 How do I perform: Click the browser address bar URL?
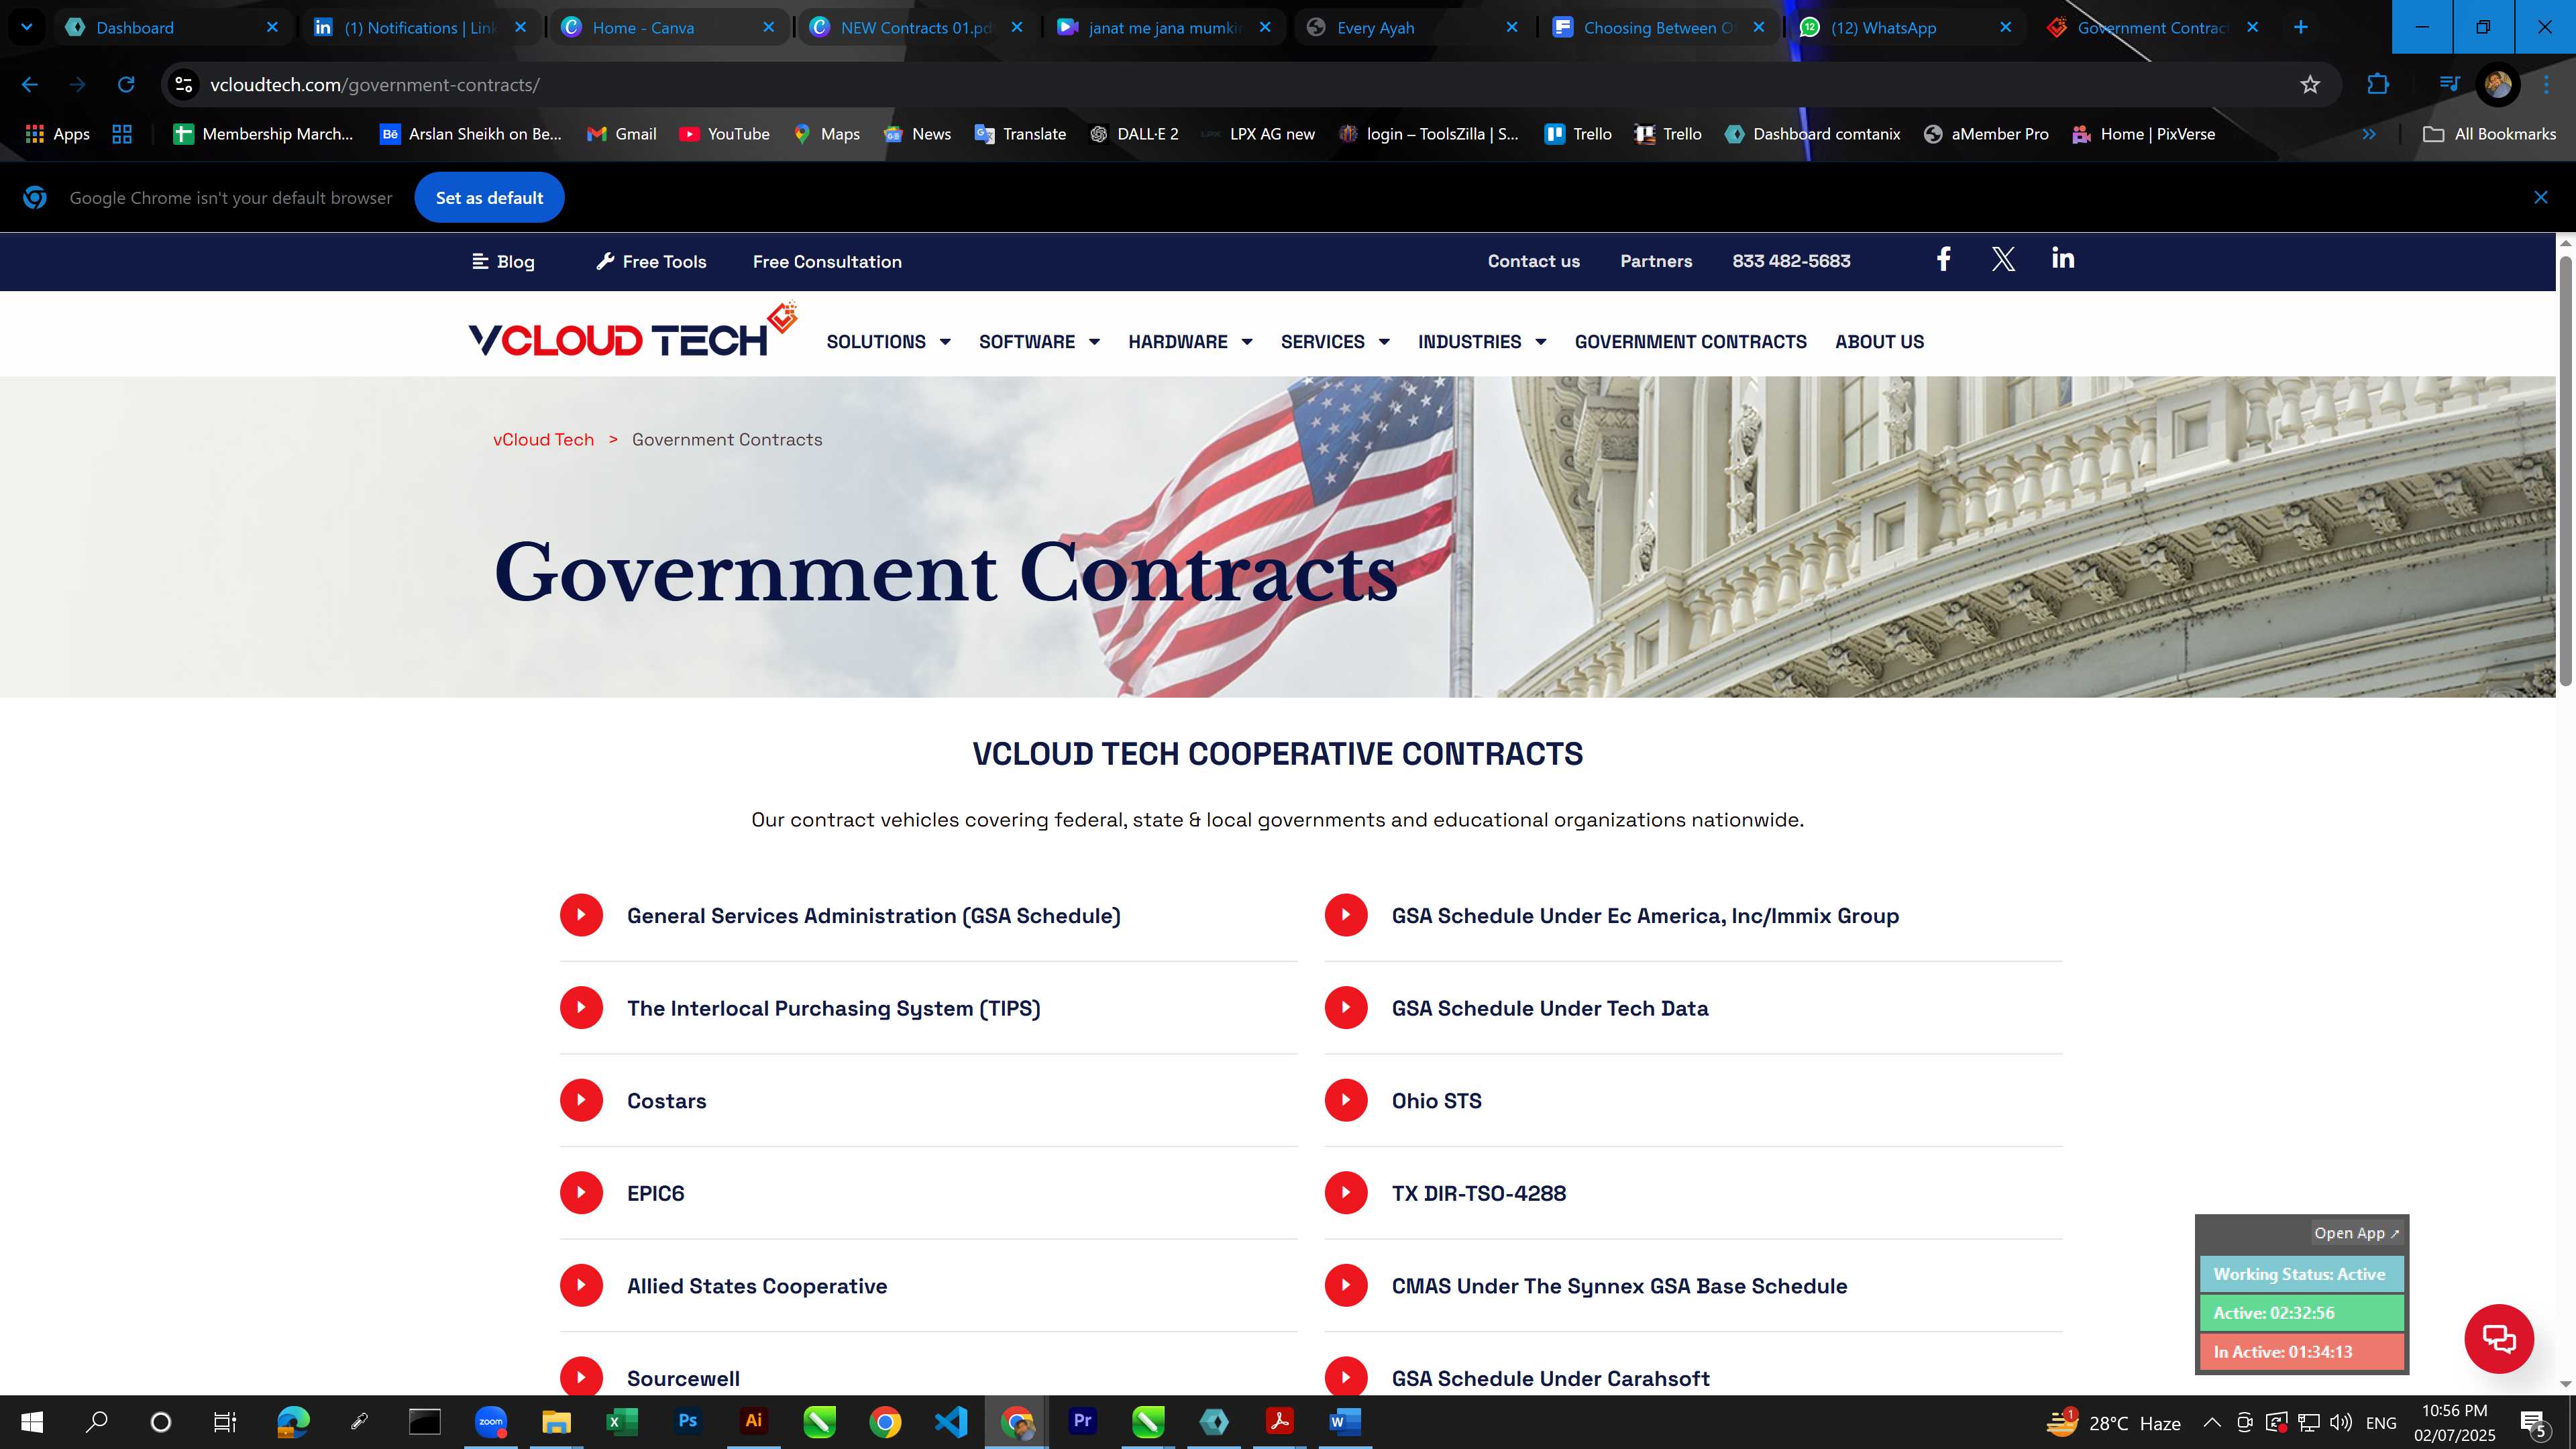click(x=374, y=85)
